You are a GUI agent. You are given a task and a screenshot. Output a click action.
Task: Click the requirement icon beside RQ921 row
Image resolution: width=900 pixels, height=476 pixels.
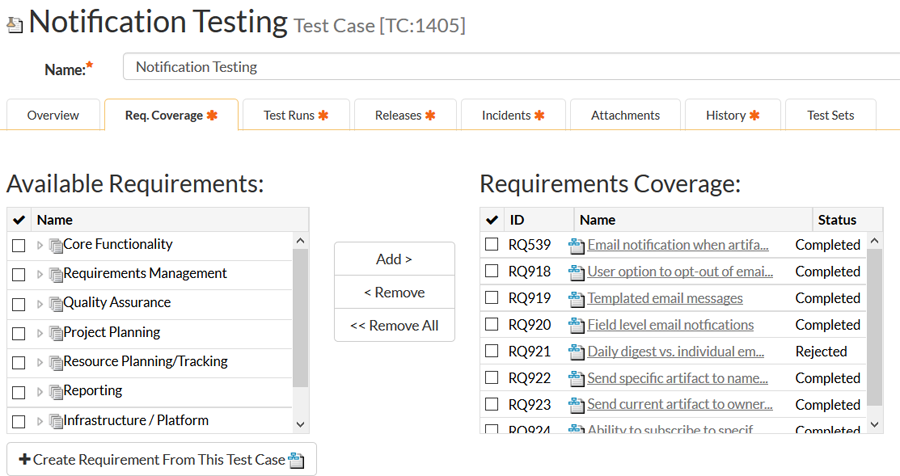click(576, 352)
